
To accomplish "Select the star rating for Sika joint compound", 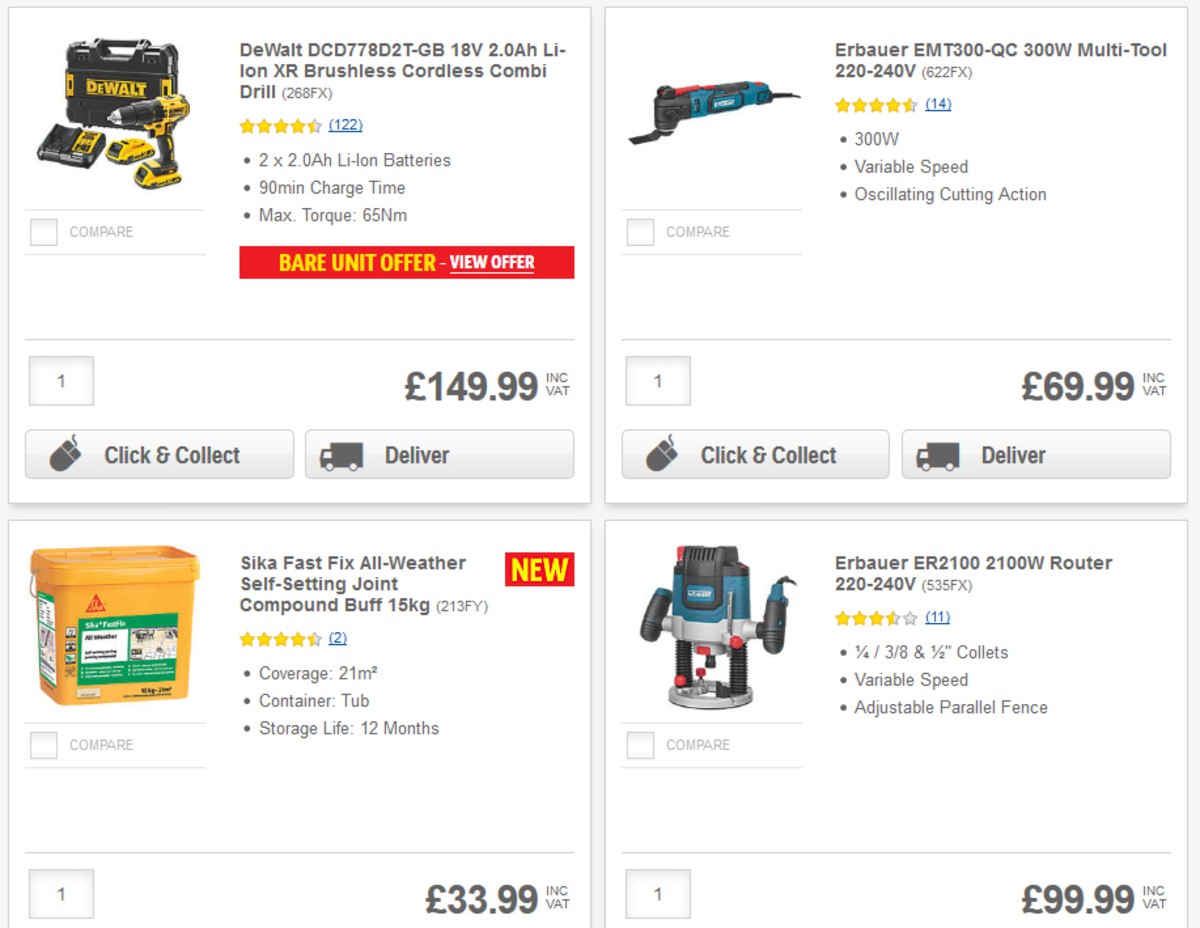I will pos(281,638).
